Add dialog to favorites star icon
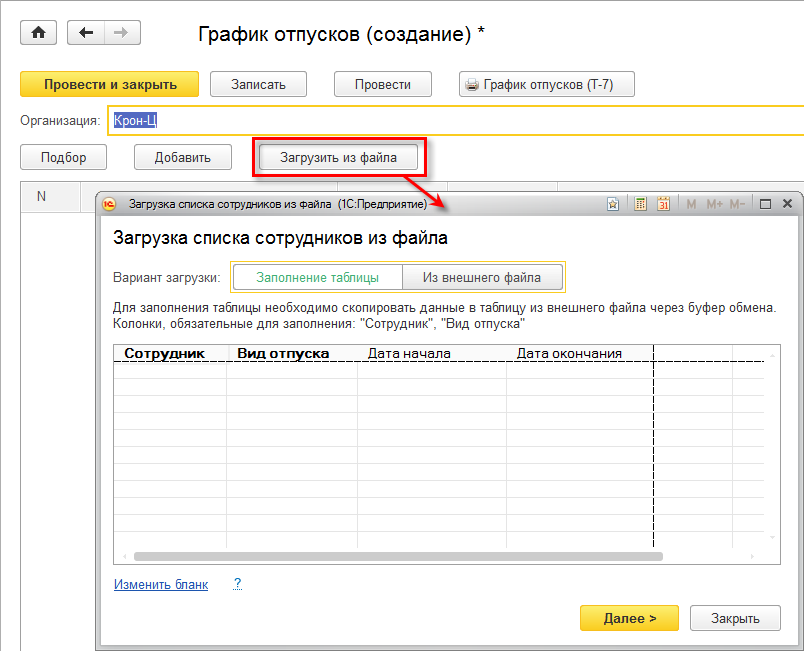The width and height of the screenshot is (804, 651). coord(614,204)
